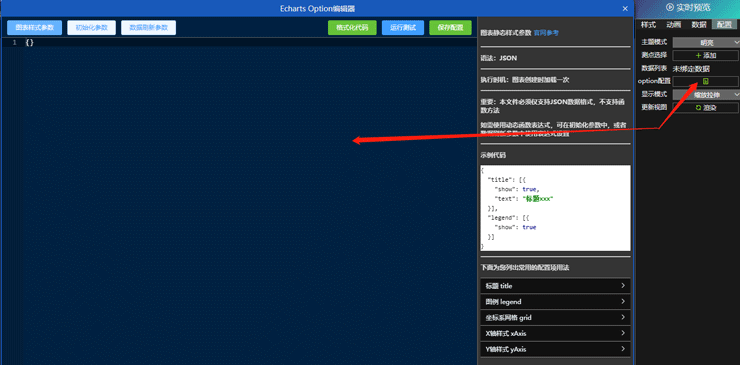Image resolution: width=740 pixels, height=365 pixels.
Task: Click the 格式化代码 button
Action: tap(352, 27)
